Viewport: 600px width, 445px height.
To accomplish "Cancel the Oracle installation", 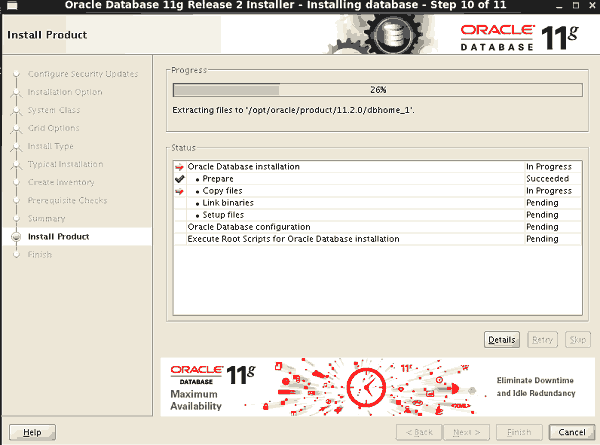I will point(572,432).
